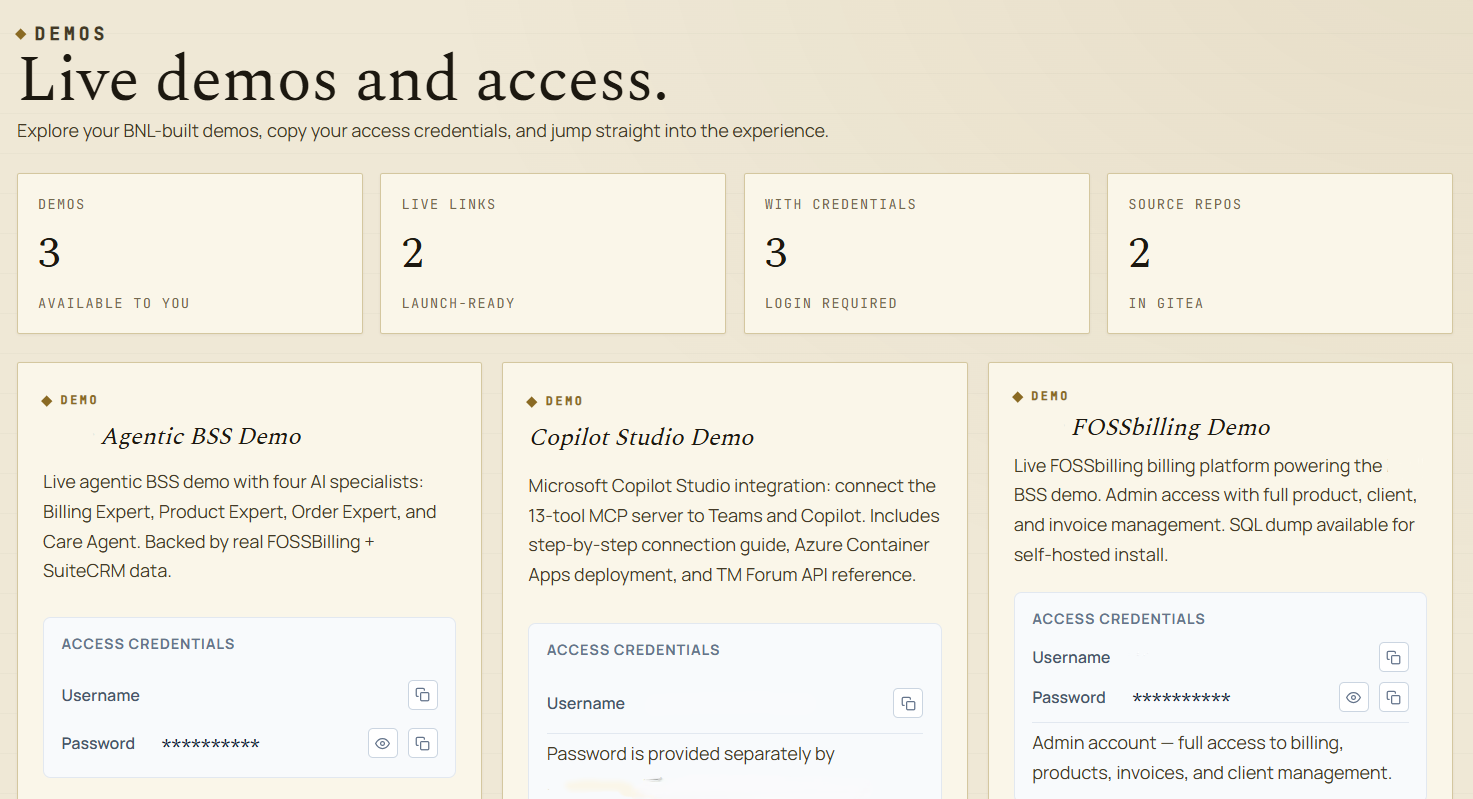Screen dimensions: 1473x799
Task: Click the DEMO tag above Agentic BSS Demo
Action: 79,400
